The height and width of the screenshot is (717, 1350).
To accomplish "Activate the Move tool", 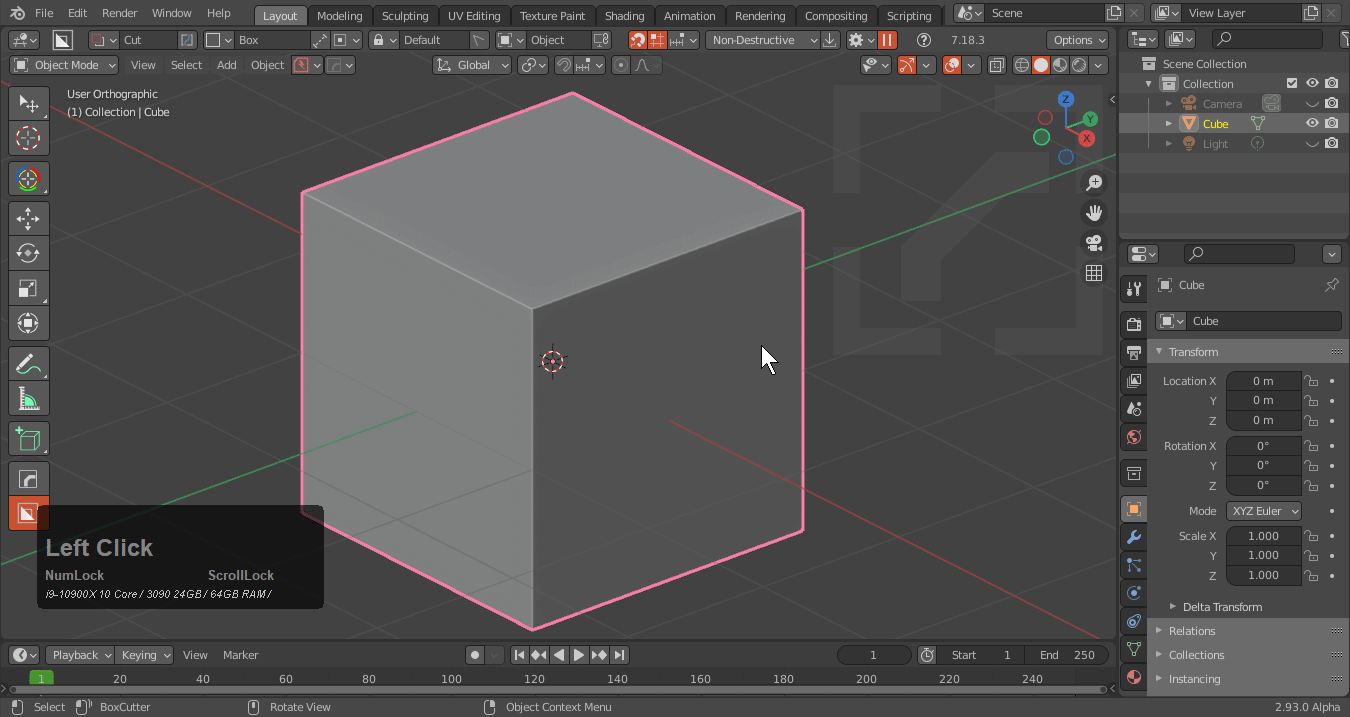I will click(28, 219).
